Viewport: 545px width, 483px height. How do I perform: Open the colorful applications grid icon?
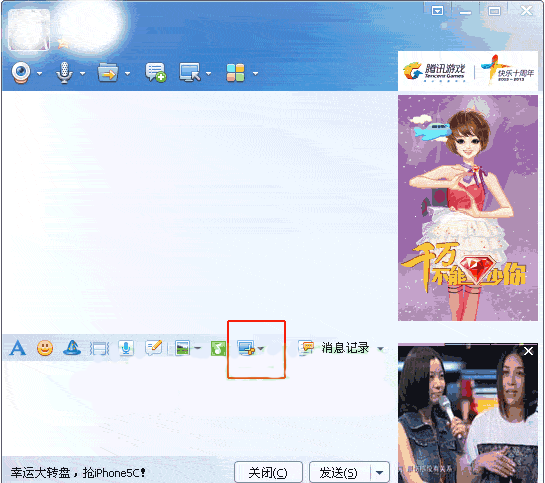click(235, 73)
